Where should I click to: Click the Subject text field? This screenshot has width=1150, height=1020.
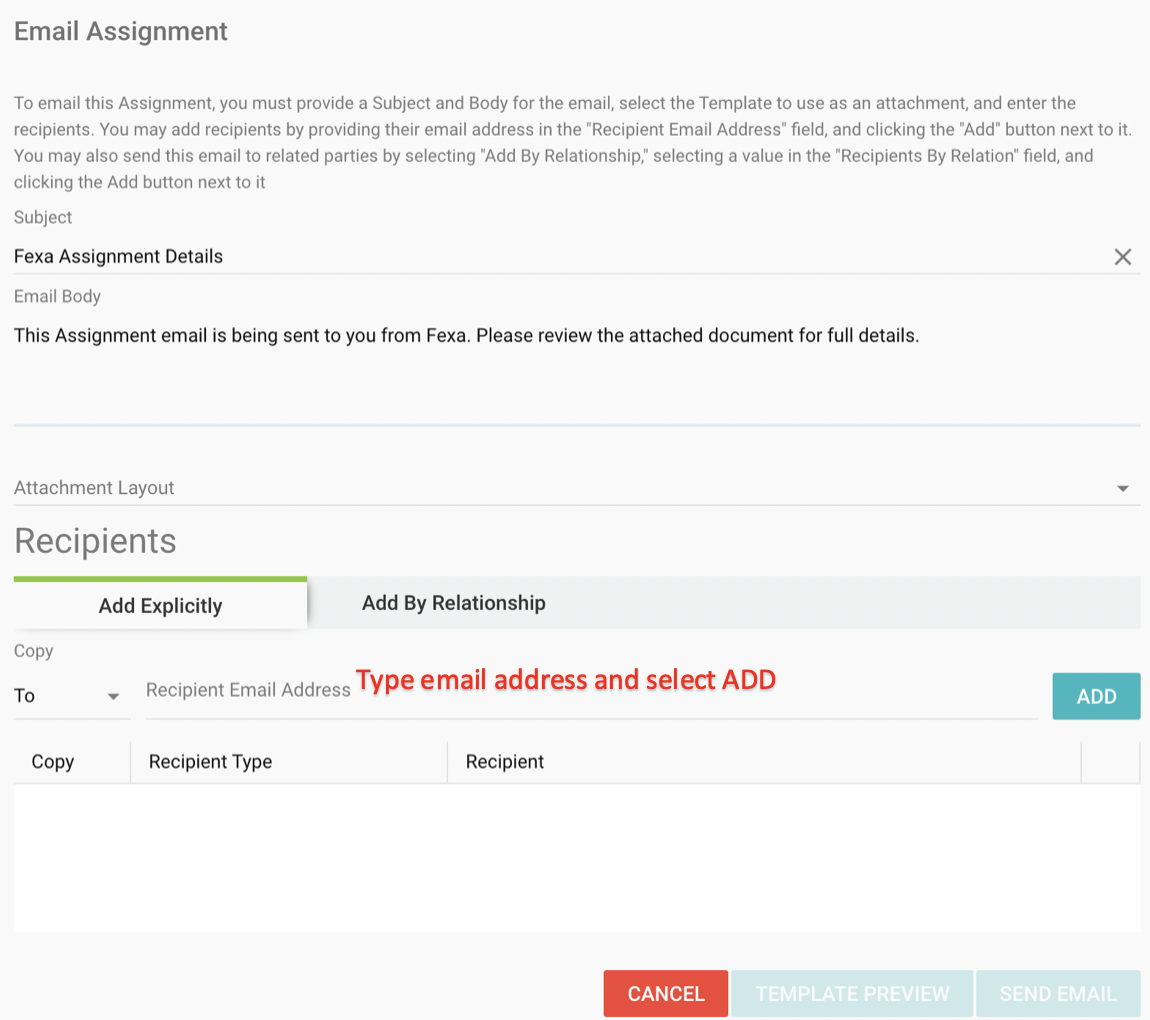pyautogui.click(x=560, y=257)
